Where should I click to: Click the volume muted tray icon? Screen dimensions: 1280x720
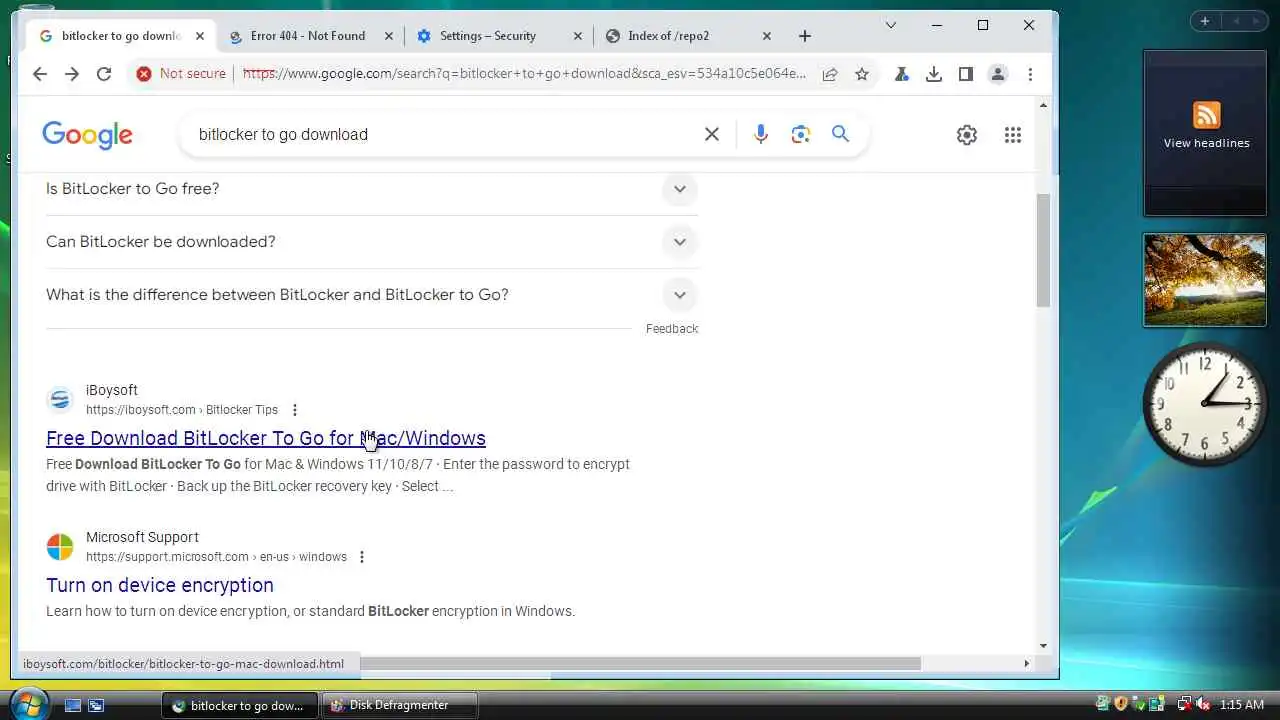[1203, 705]
